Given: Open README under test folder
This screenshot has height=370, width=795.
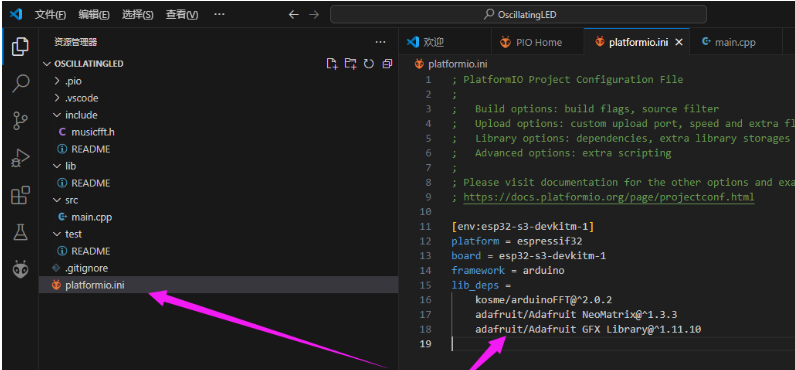Looking at the screenshot, I should coord(91,251).
